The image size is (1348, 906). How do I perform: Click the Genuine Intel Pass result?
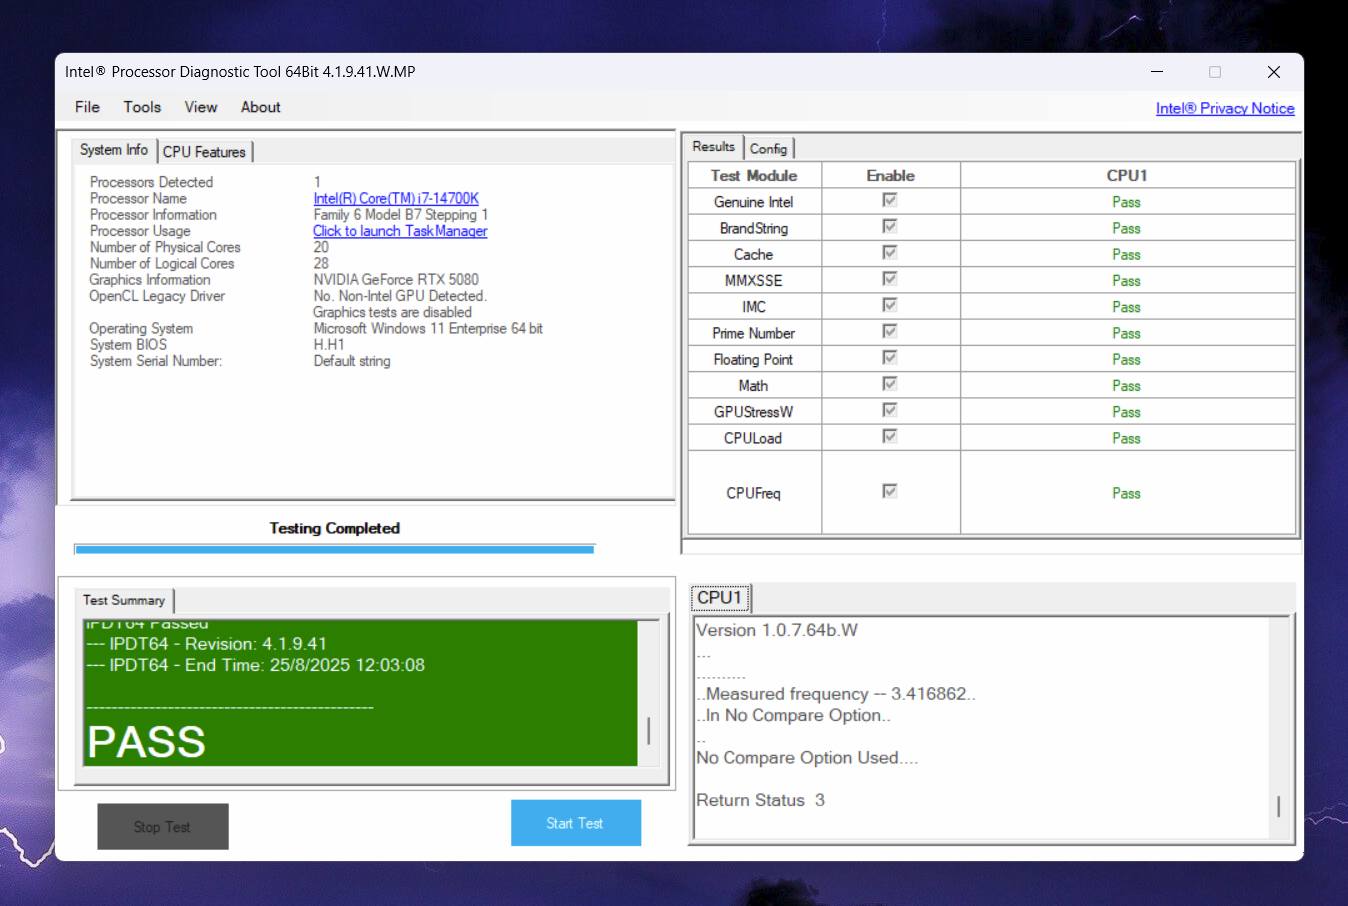pyautogui.click(x=1127, y=202)
